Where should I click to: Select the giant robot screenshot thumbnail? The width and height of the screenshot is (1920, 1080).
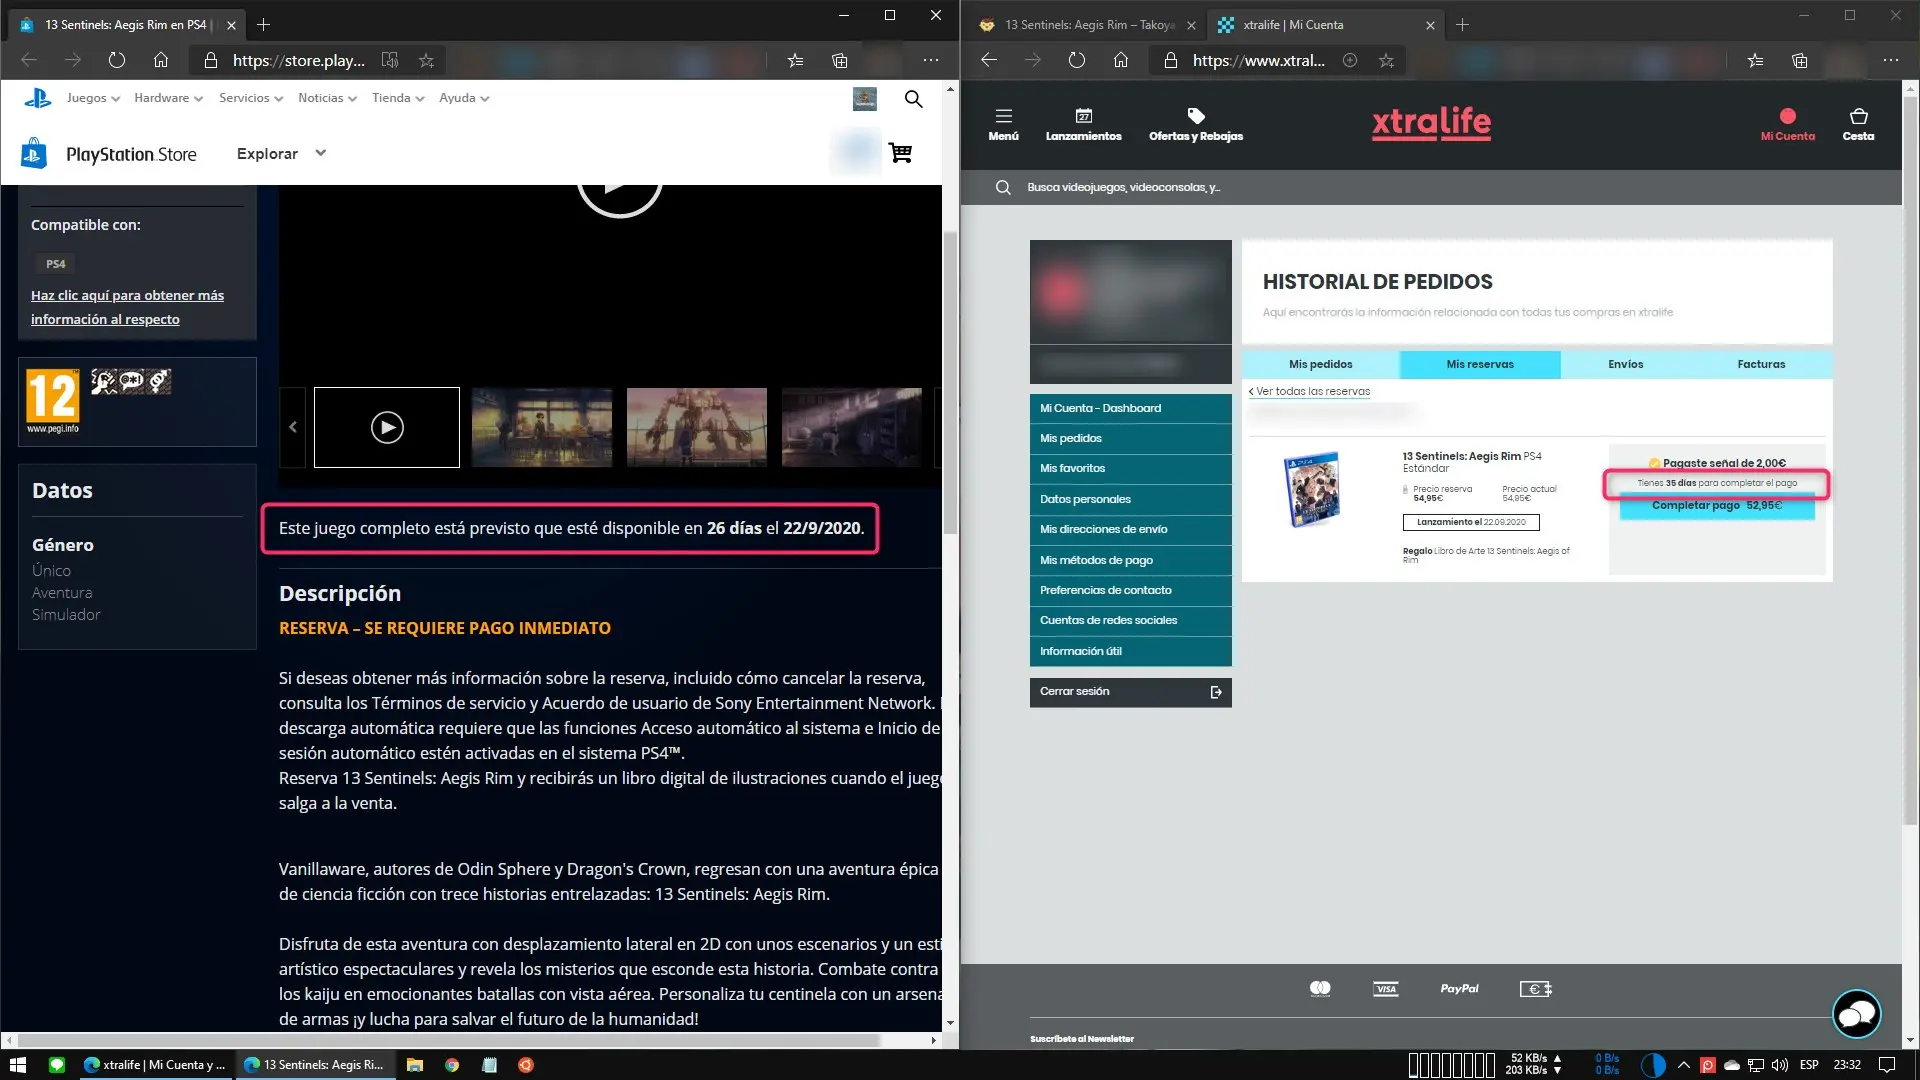[x=696, y=427]
